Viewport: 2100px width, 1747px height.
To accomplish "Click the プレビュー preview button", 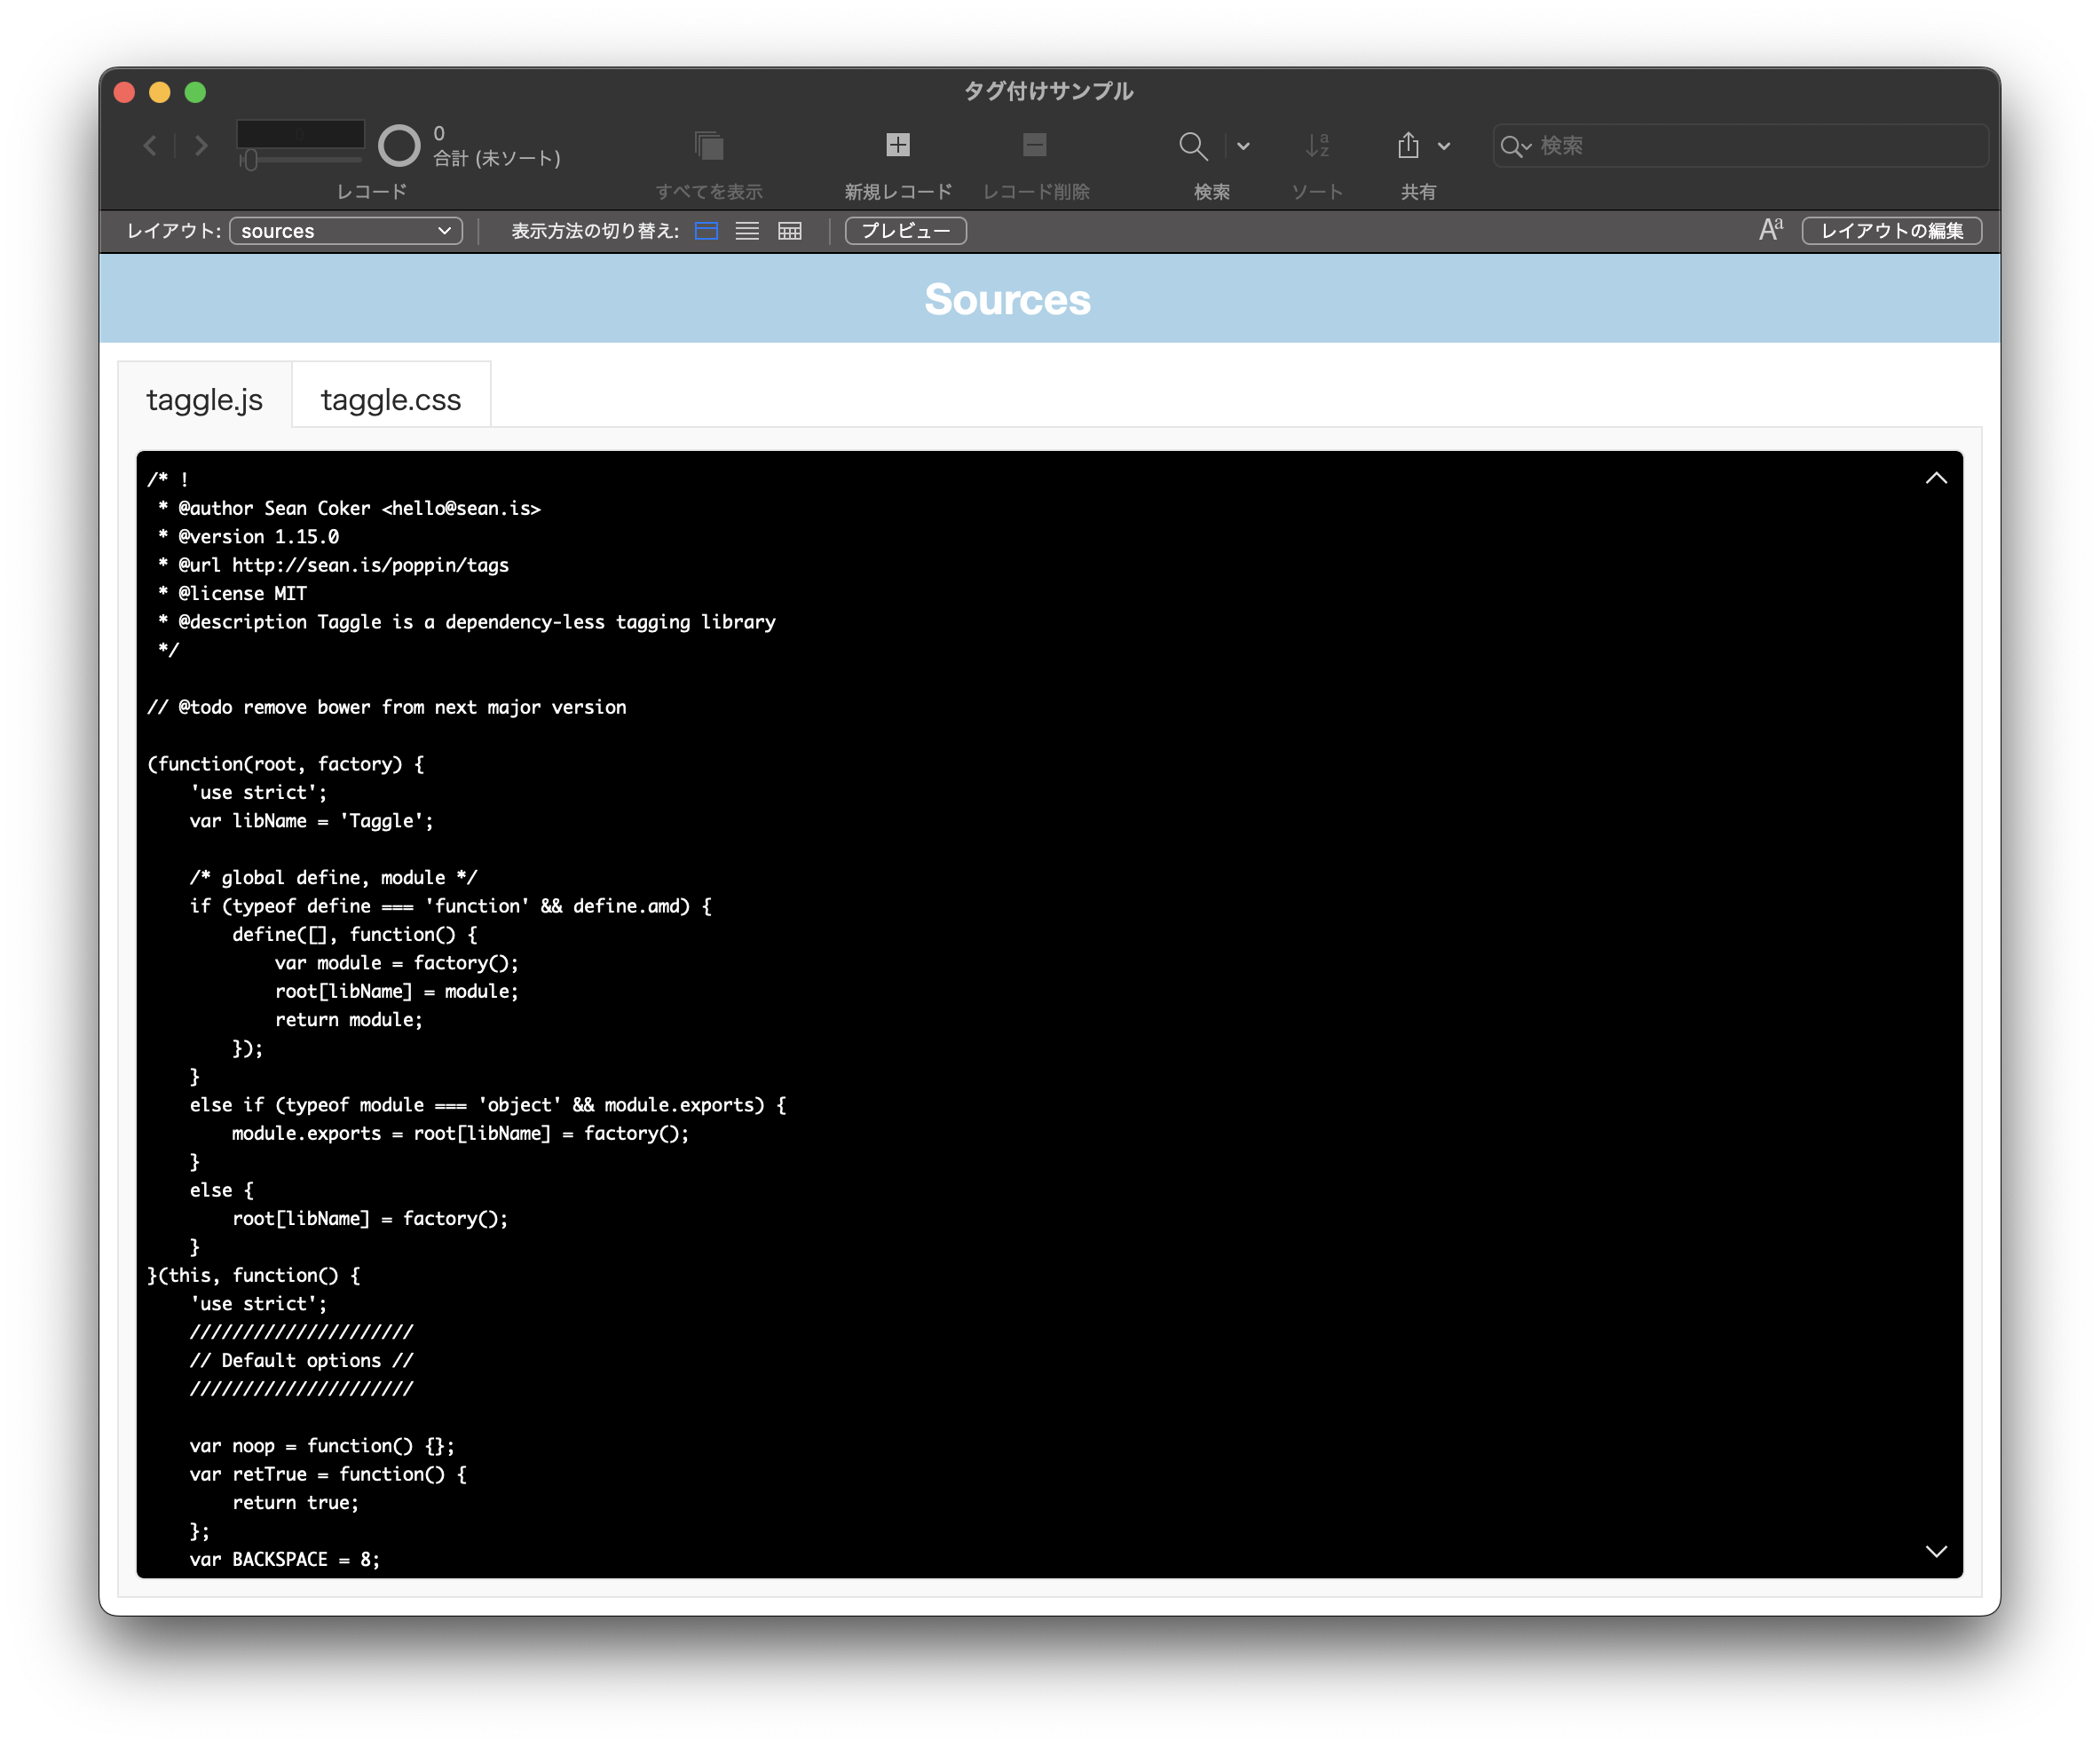I will 904,231.
